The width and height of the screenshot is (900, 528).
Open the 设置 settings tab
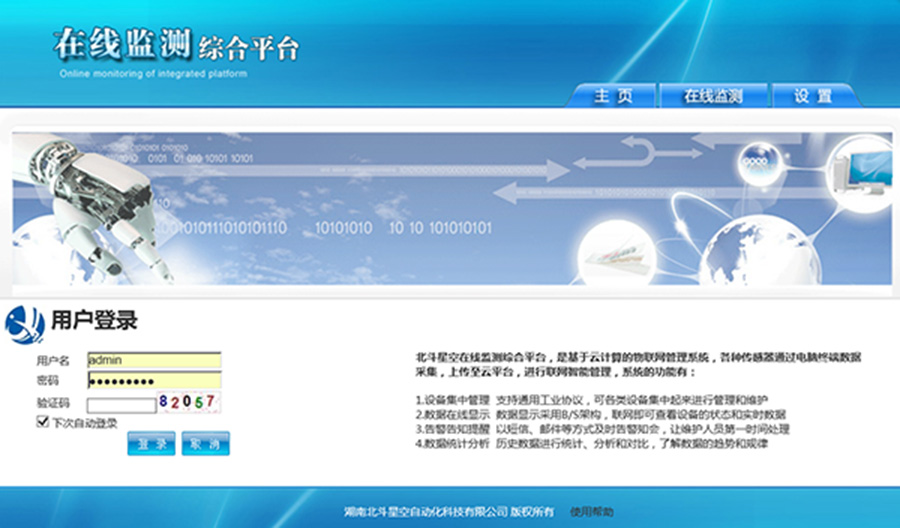[813, 96]
